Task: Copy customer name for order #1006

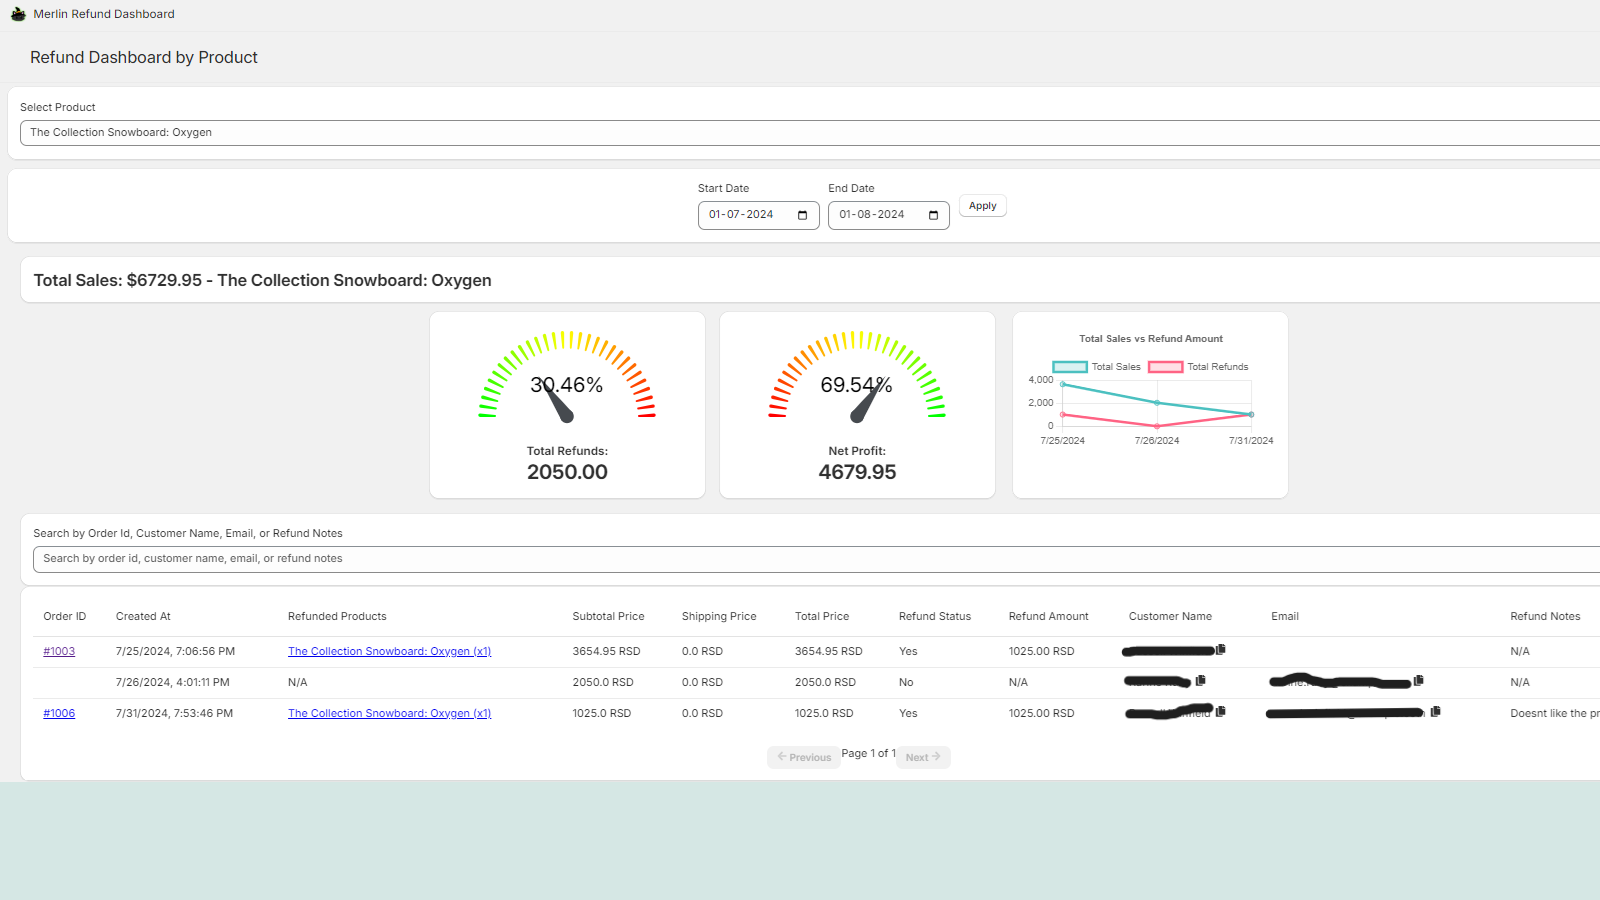Action: [x=1221, y=712]
